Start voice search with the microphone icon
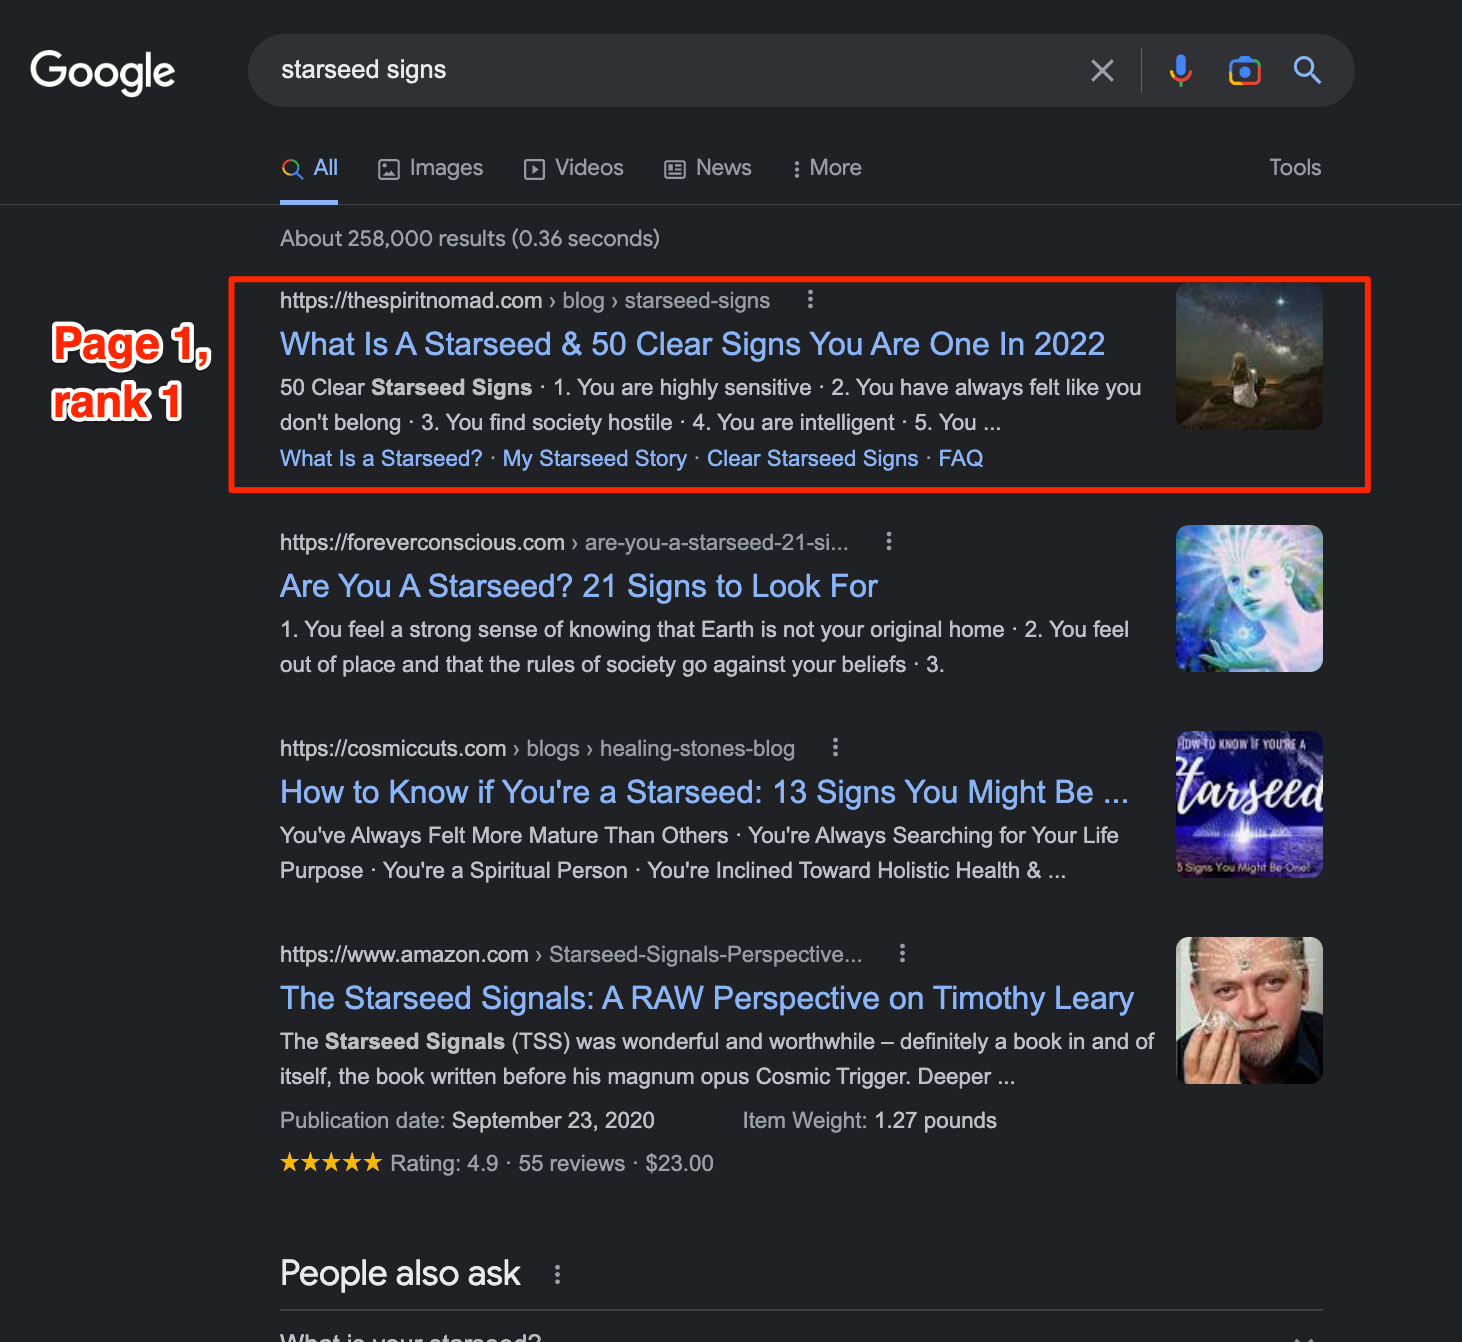1462x1342 pixels. (1180, 70)
